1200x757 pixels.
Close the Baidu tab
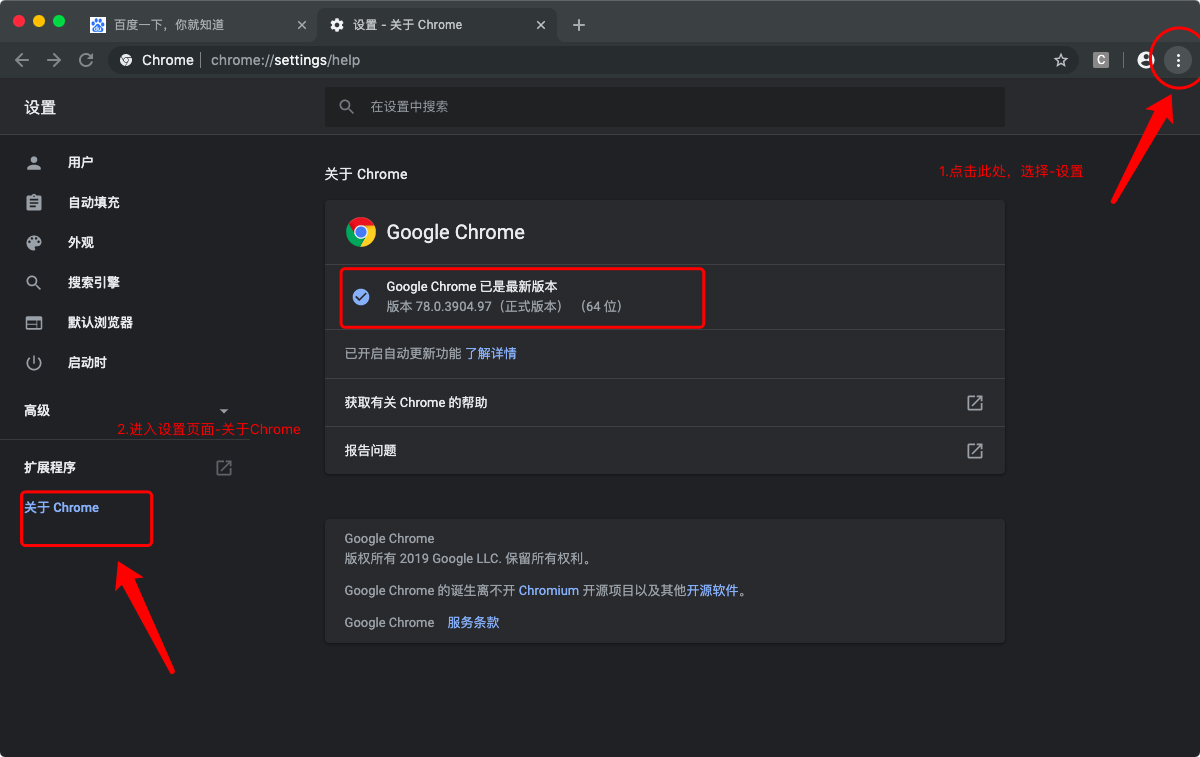point(302,25)
